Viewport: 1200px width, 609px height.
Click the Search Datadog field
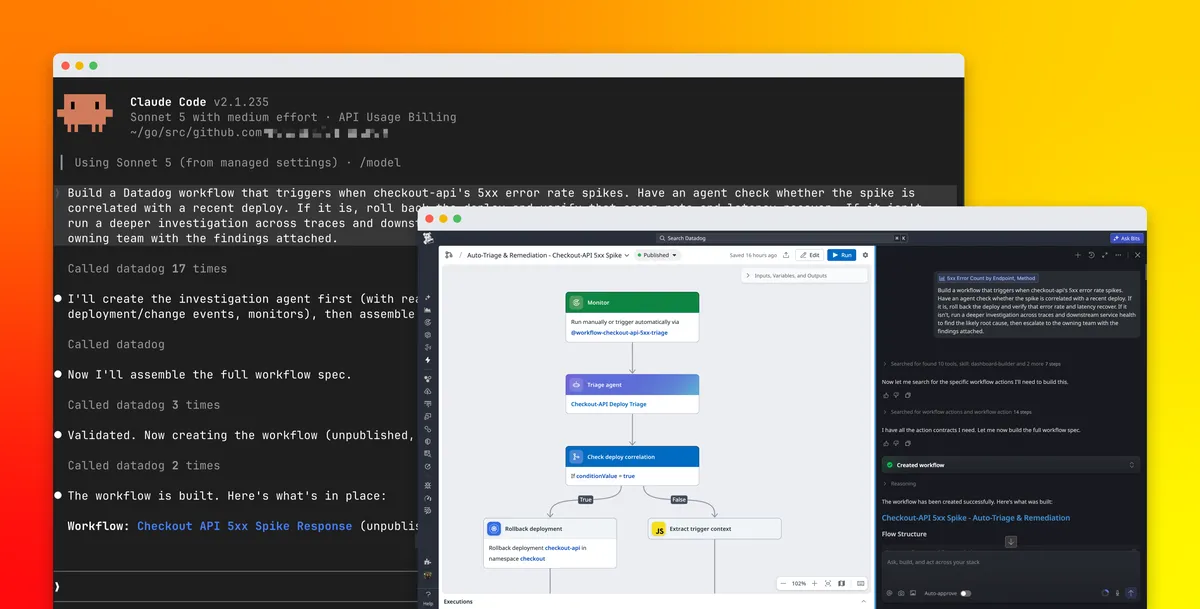pyautogui.click(x=782, y=238)
